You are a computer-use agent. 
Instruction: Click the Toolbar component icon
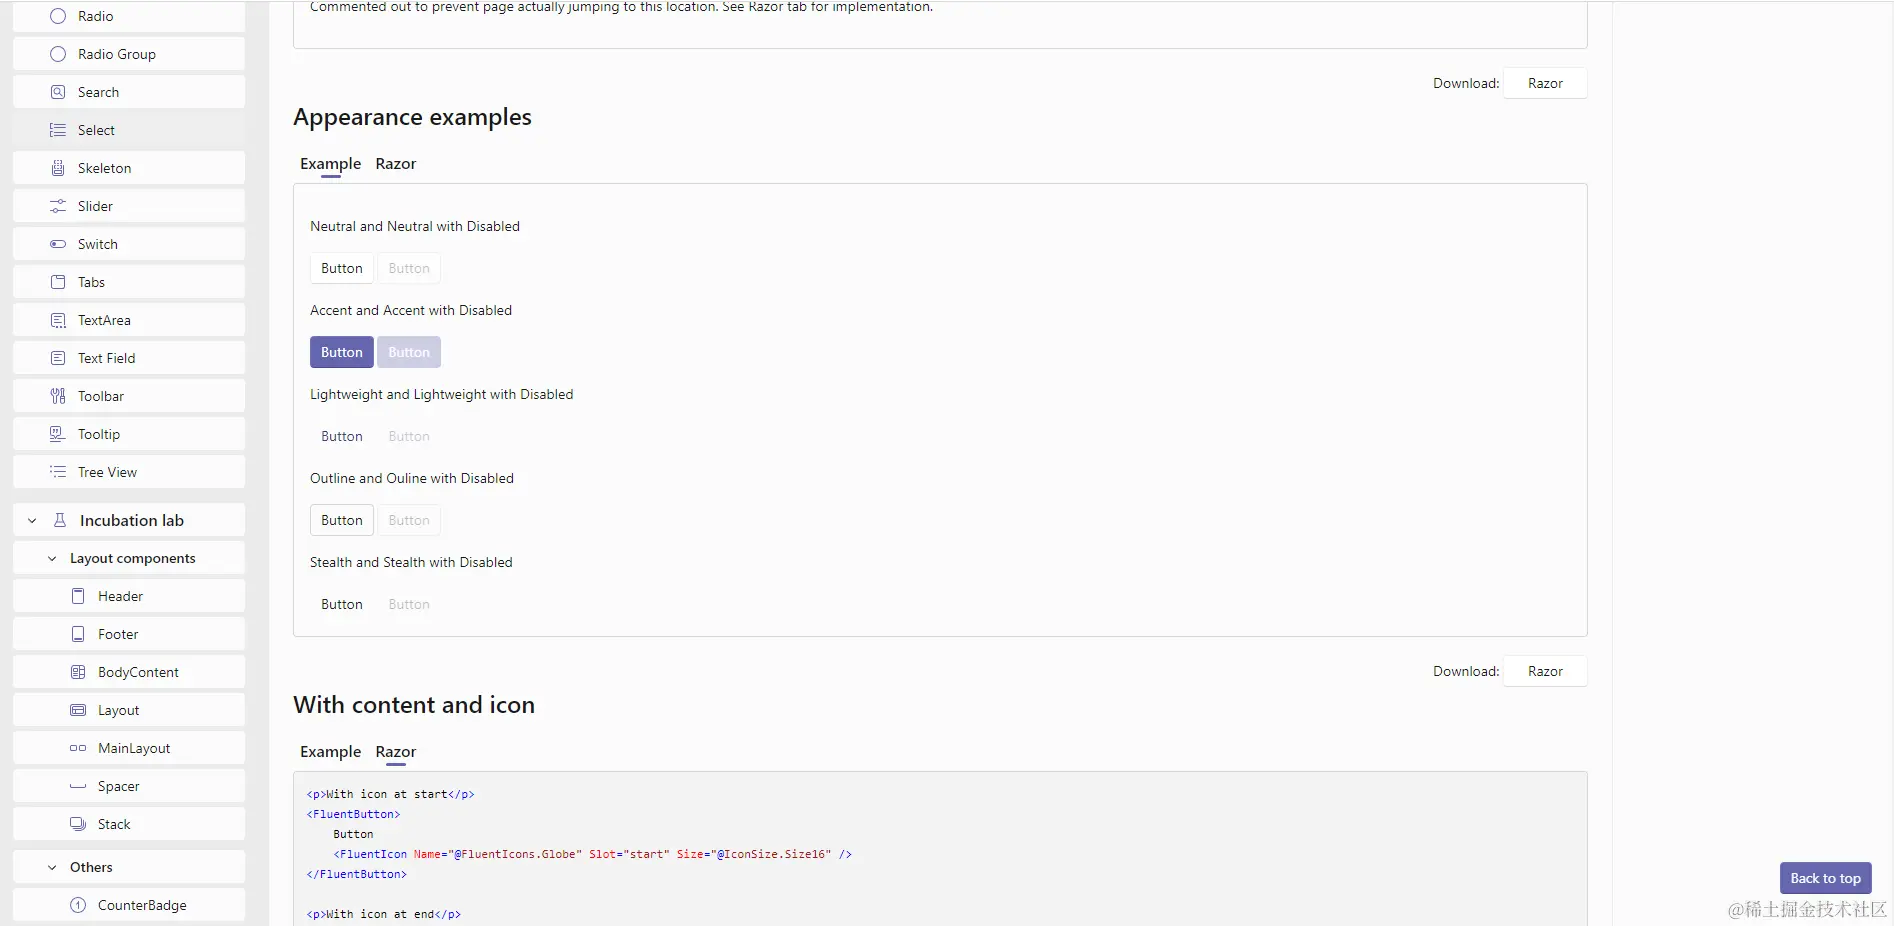tap(58, 396)
